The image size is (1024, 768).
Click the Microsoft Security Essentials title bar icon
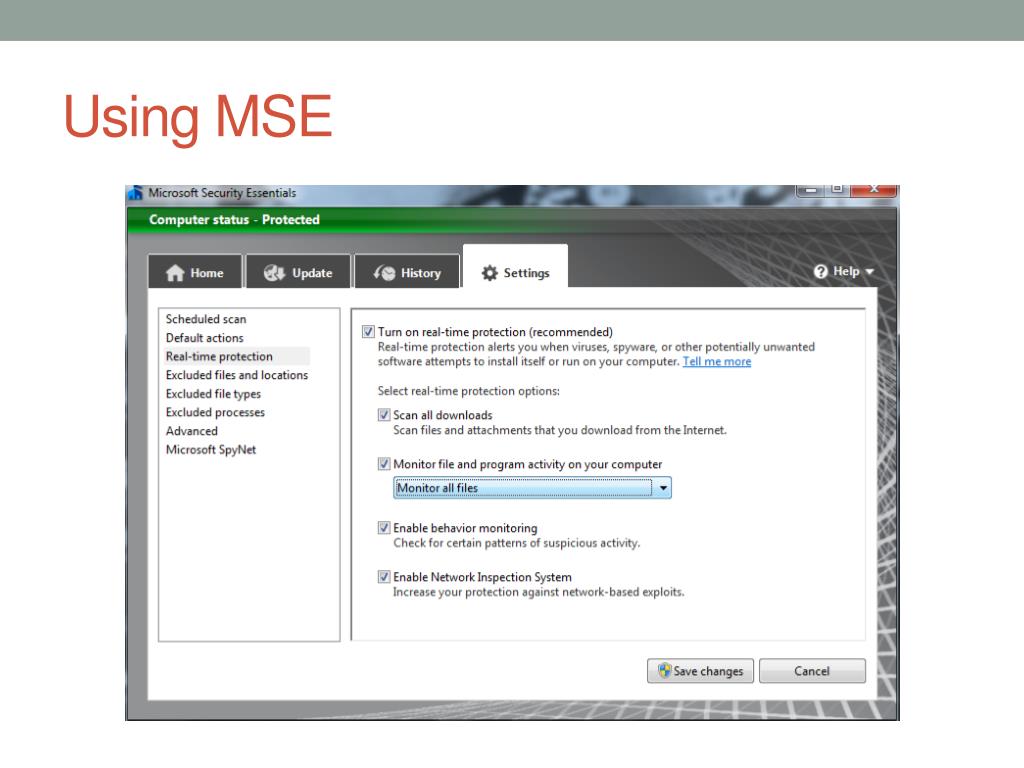(x=136, y=193)
